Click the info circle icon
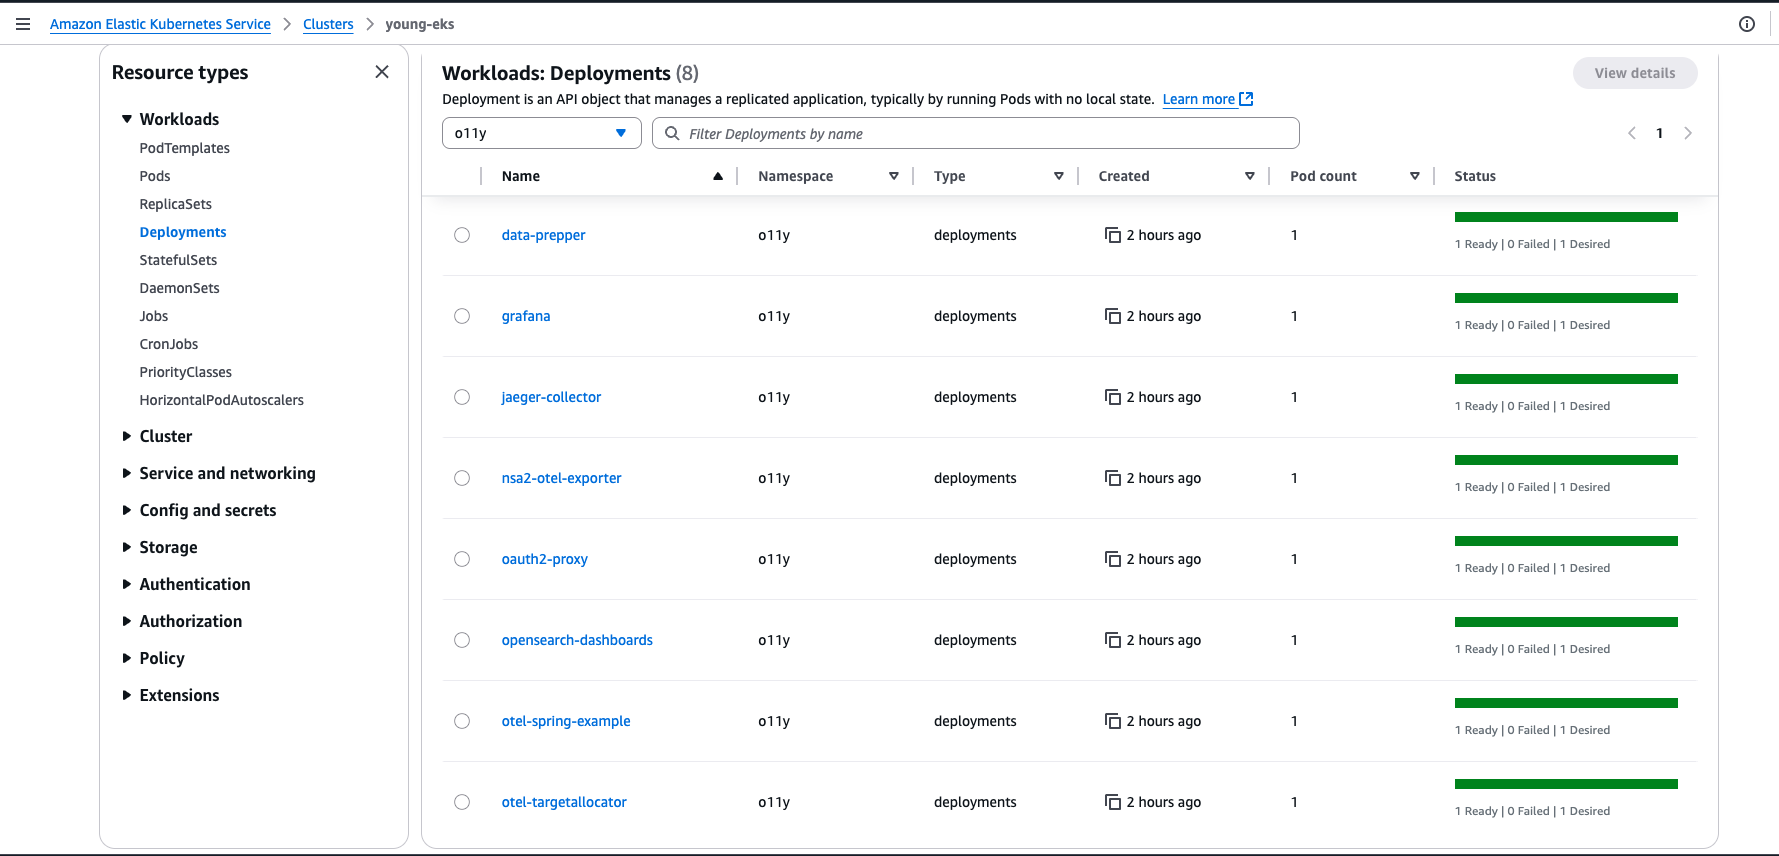The height and width of the screenshot is (856, 1779). pos(1747,24)
